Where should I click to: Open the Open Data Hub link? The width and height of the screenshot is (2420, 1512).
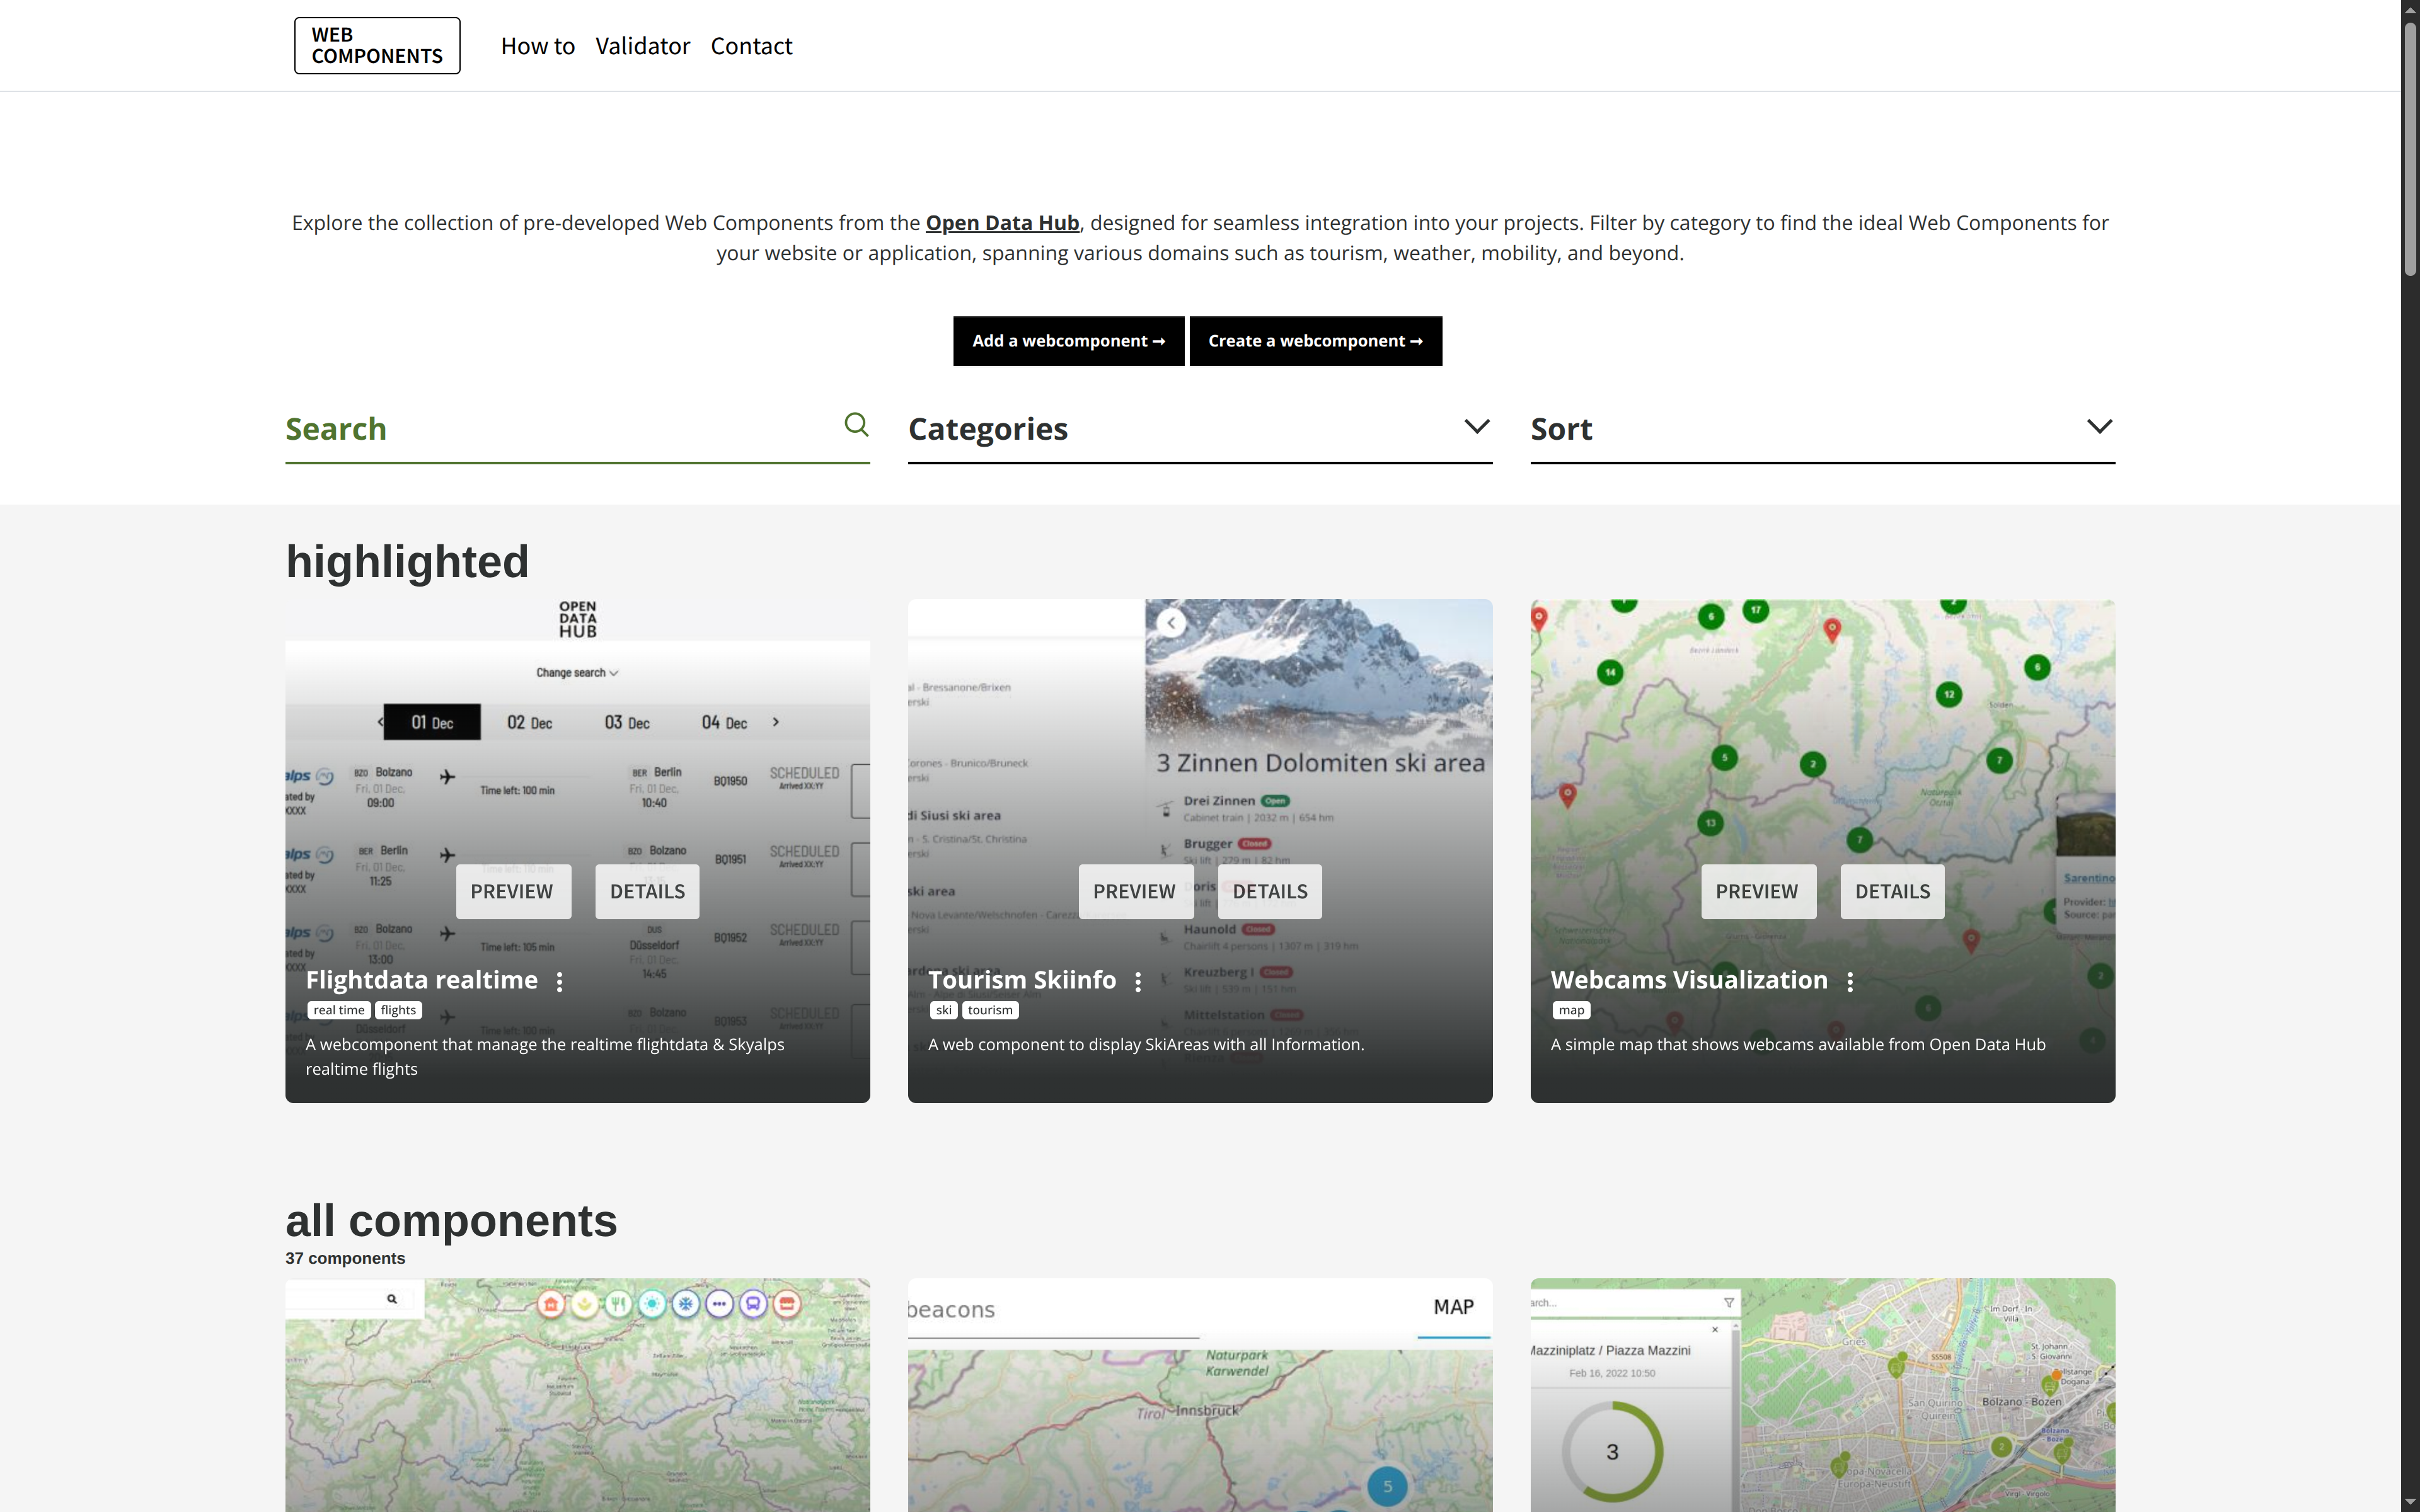(x=1001, y=222)
